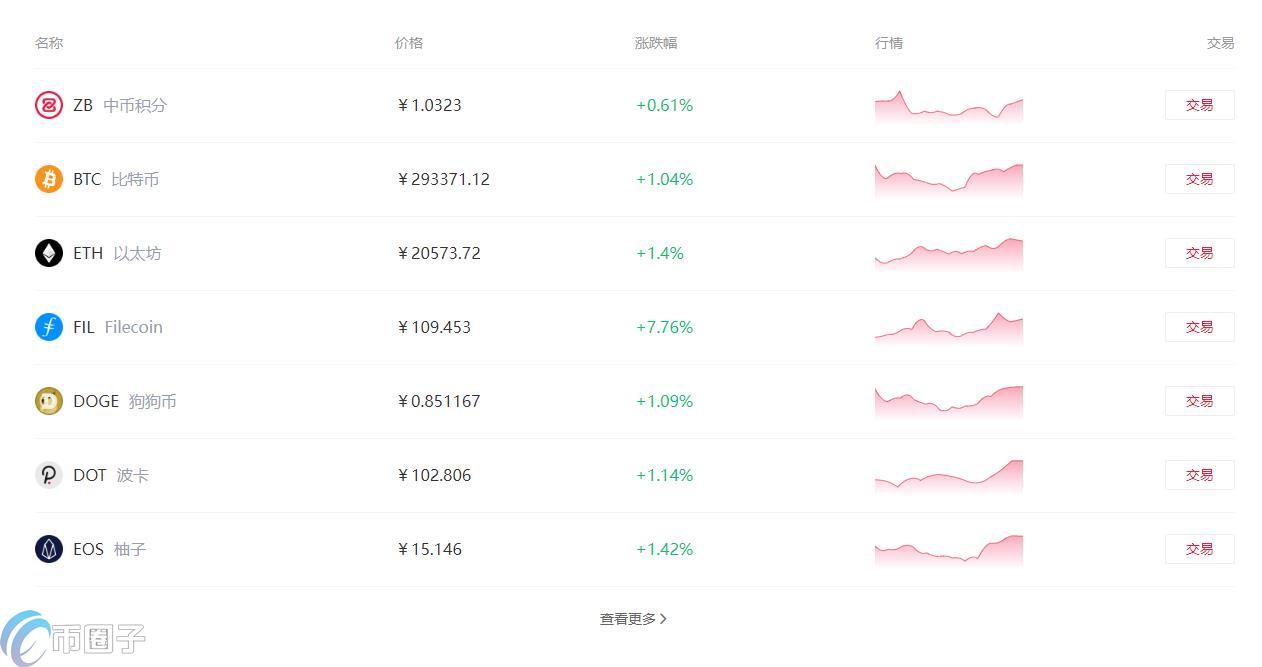Click the EOS dark circle icon
This screenshot has width=1262, height=667.
pyautogui.click(x=49, y=549)
